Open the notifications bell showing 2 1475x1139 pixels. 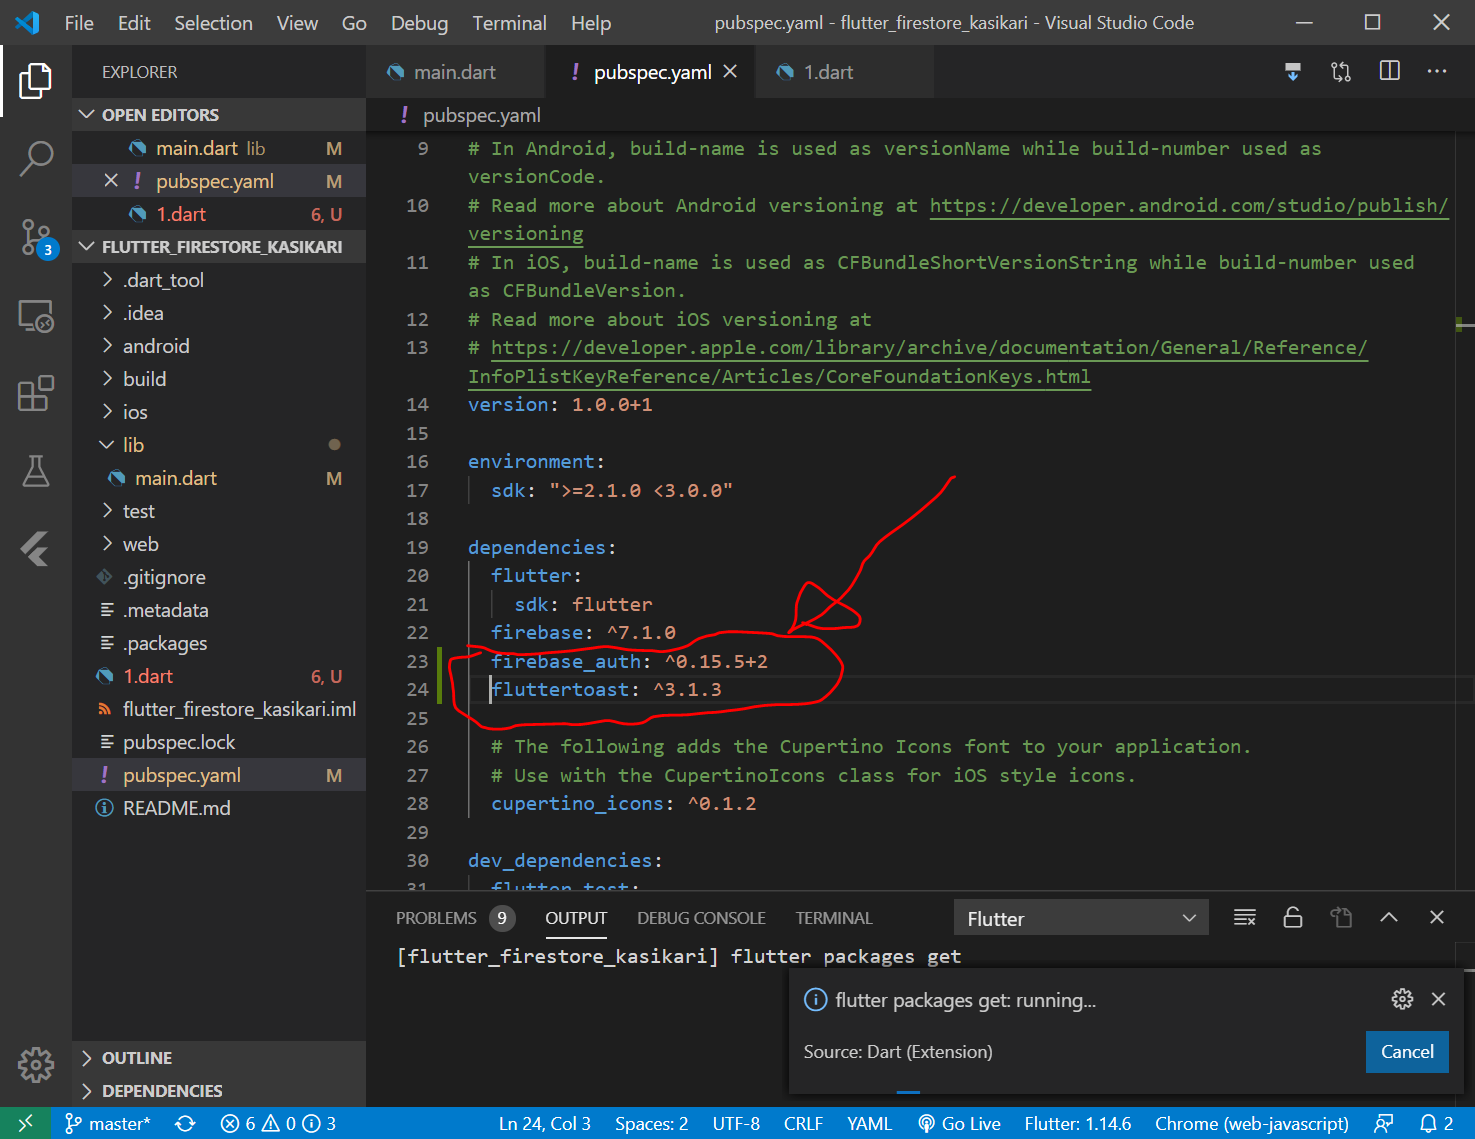coord(1437,1124)
